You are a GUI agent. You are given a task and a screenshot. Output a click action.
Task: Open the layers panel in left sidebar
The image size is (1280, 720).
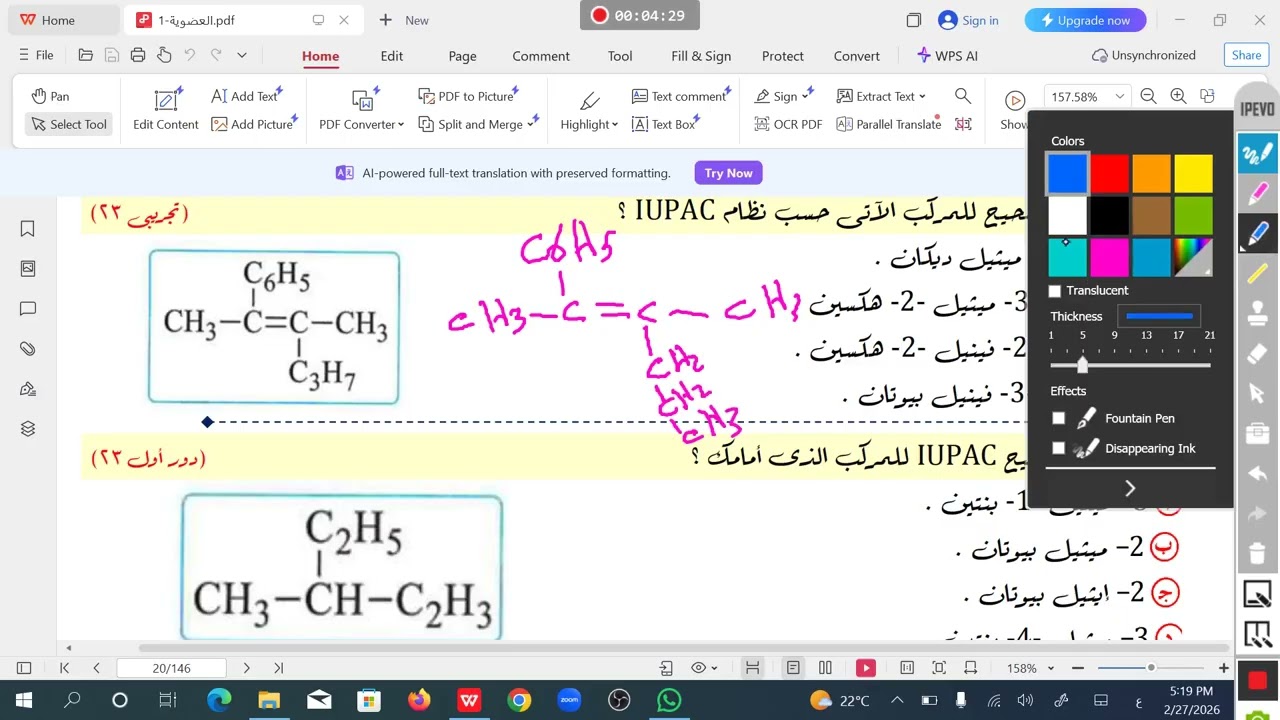click(x=28, y=429)
